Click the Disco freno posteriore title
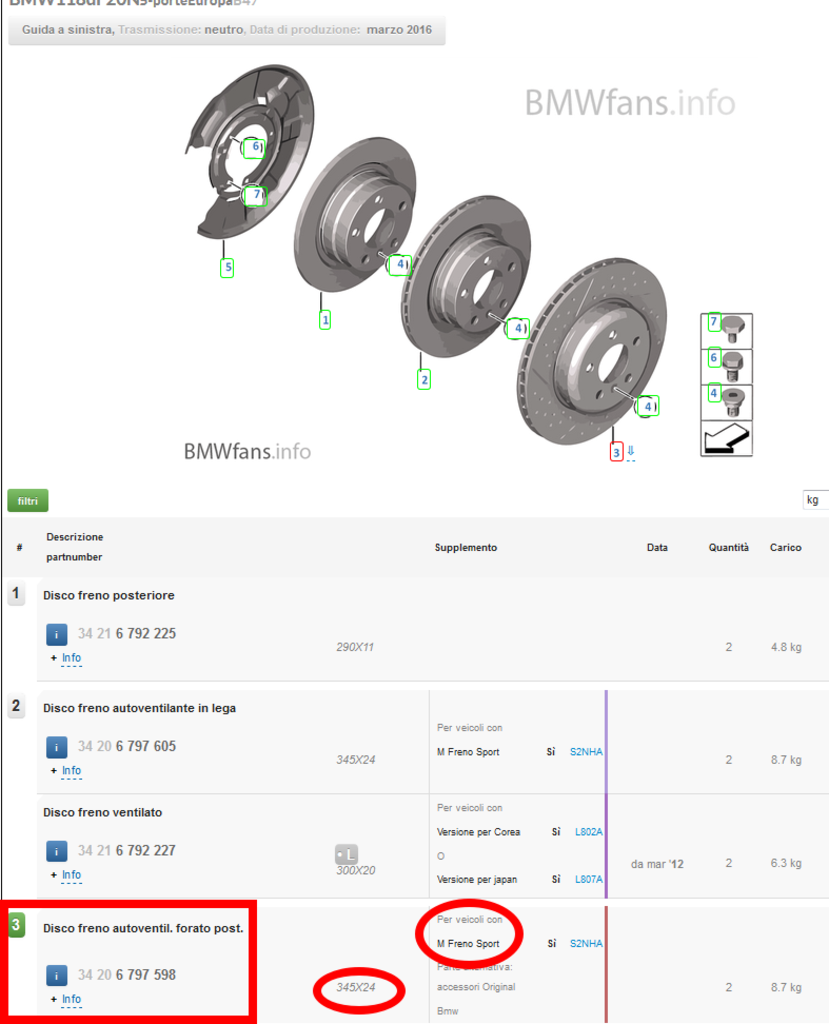This screenshot has height=1024, width=829. coord(108,596)
